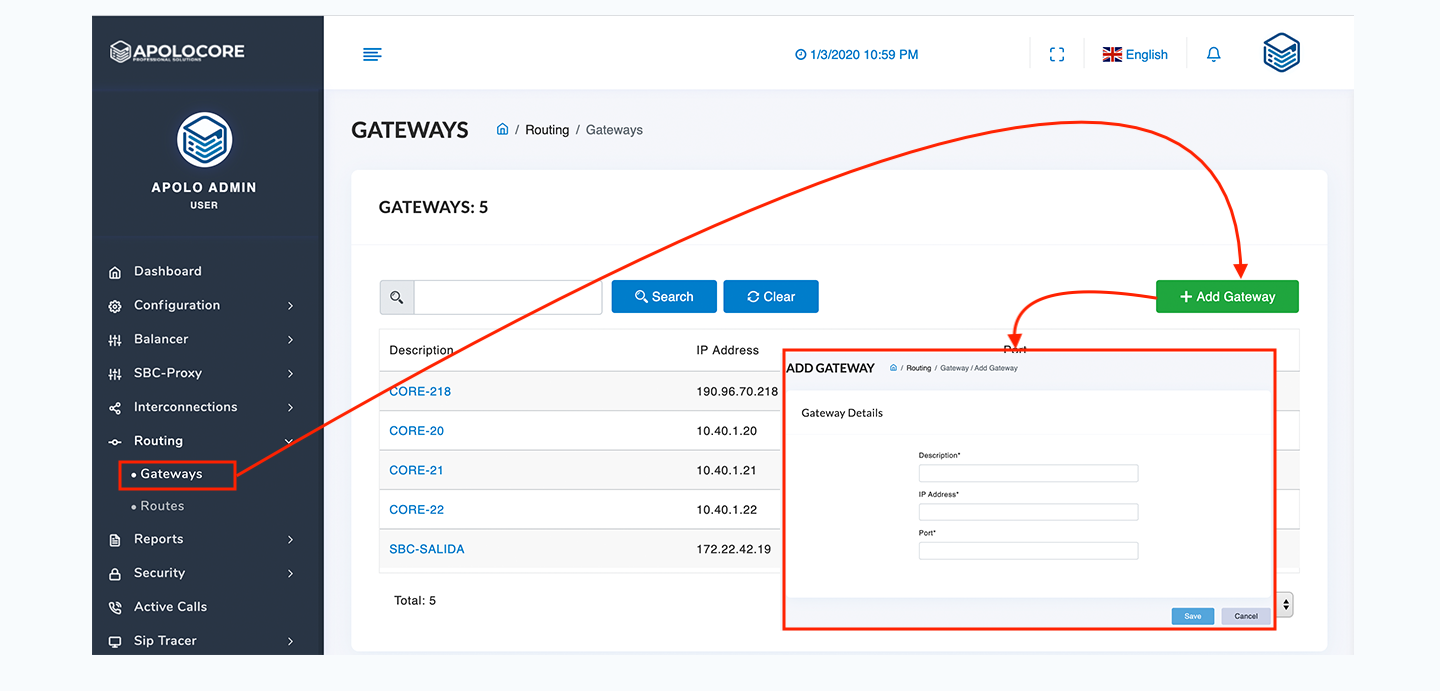Click the Apolocore profile logo in header
This screenshot has height=691, width=1440.
pyautogui.click(x=1281, y=53)
